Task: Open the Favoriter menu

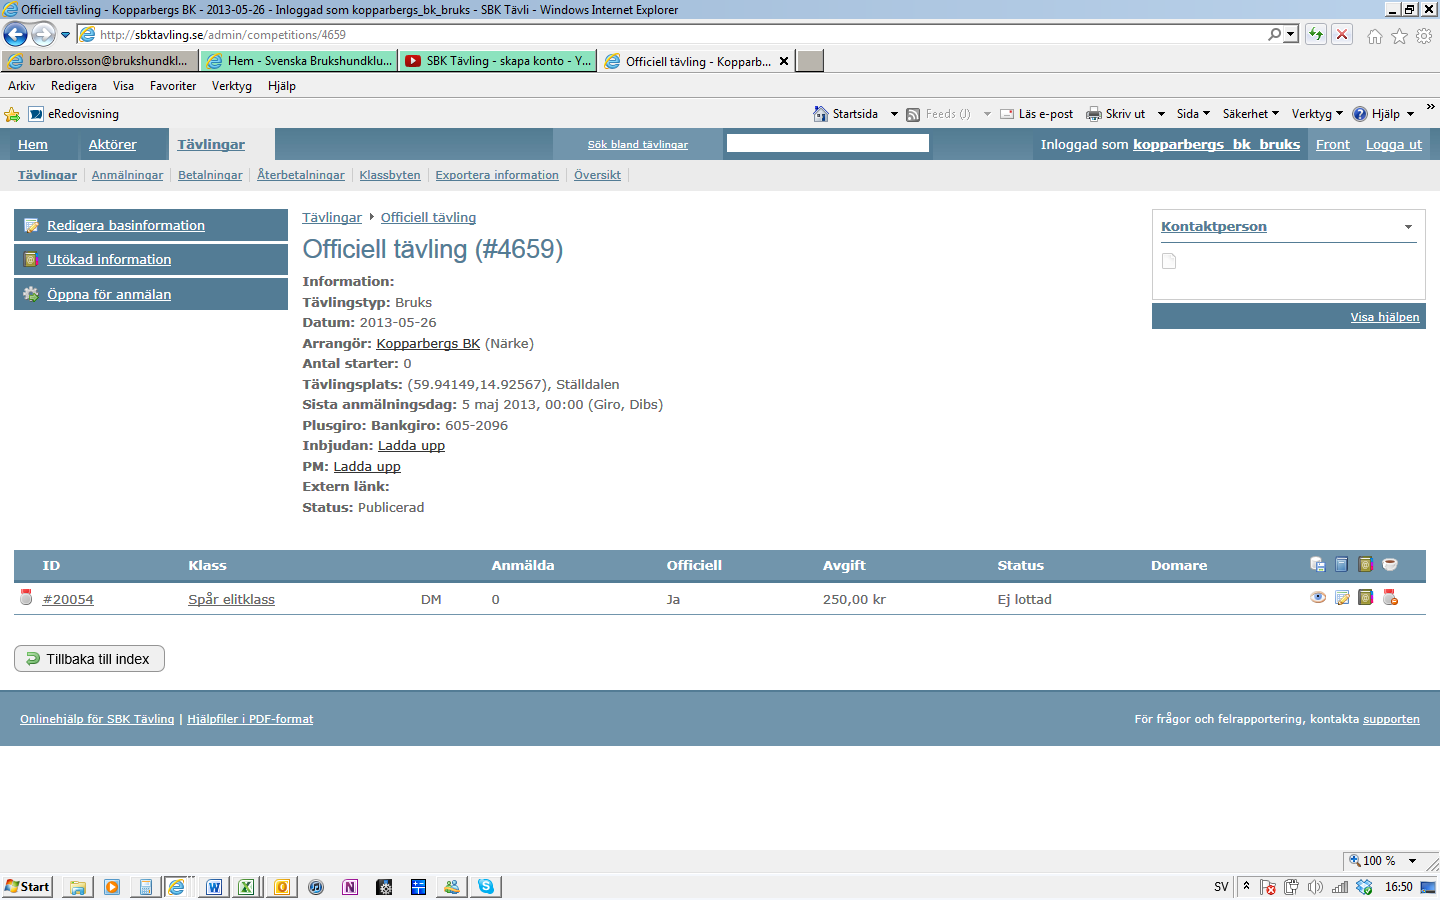Action: point(173,86)
